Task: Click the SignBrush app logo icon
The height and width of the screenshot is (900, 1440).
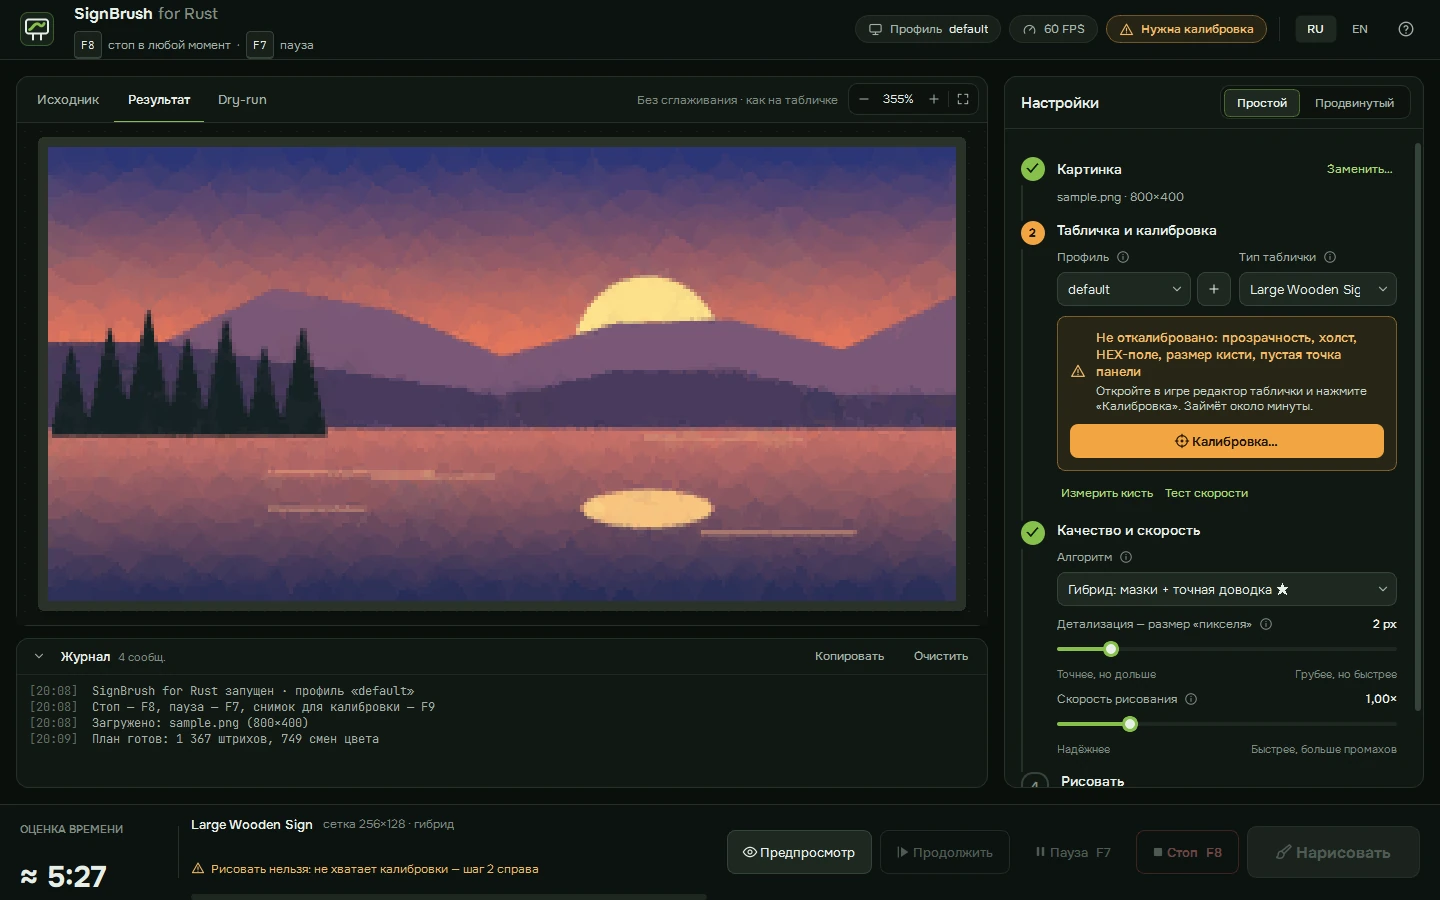Action: point(37,29)
